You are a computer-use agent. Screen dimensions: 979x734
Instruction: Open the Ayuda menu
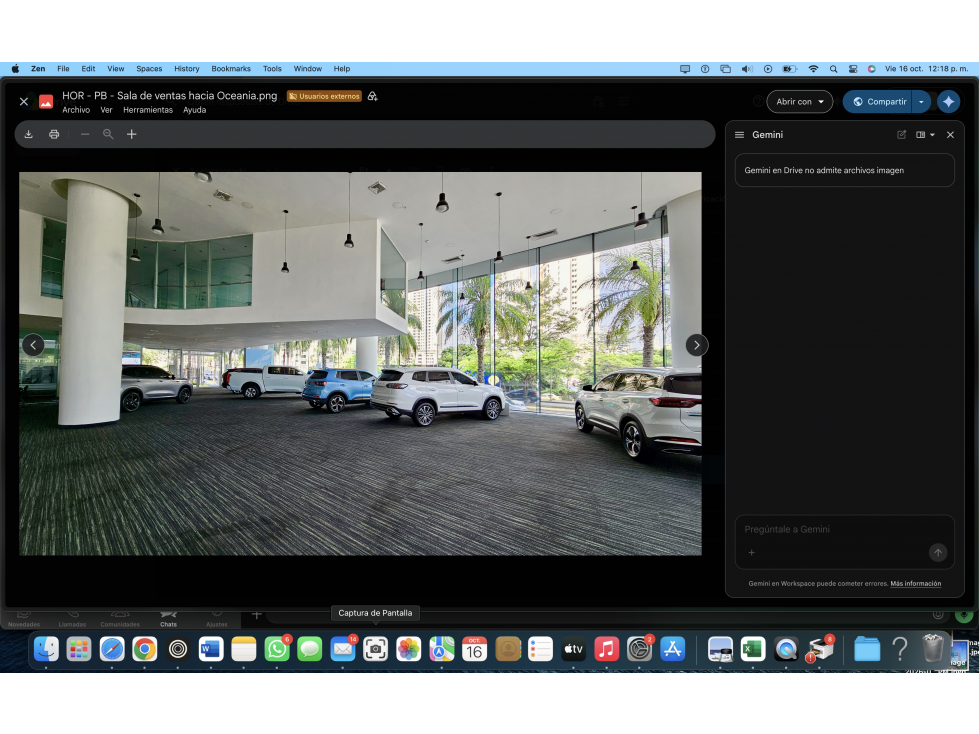tap(194, 110)
